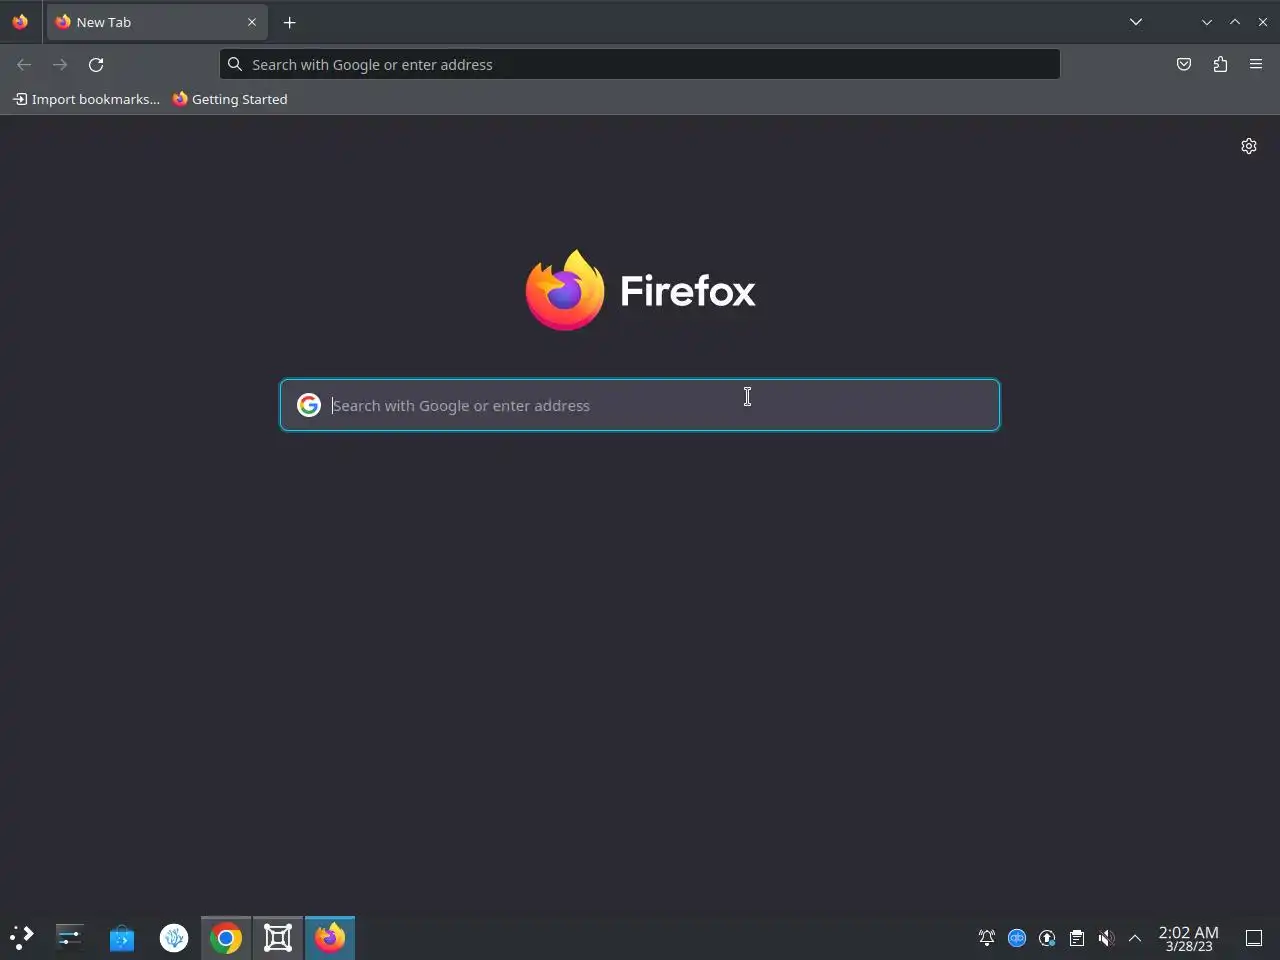
Task: Close the New Tab tab
Action: click(252, 22)
